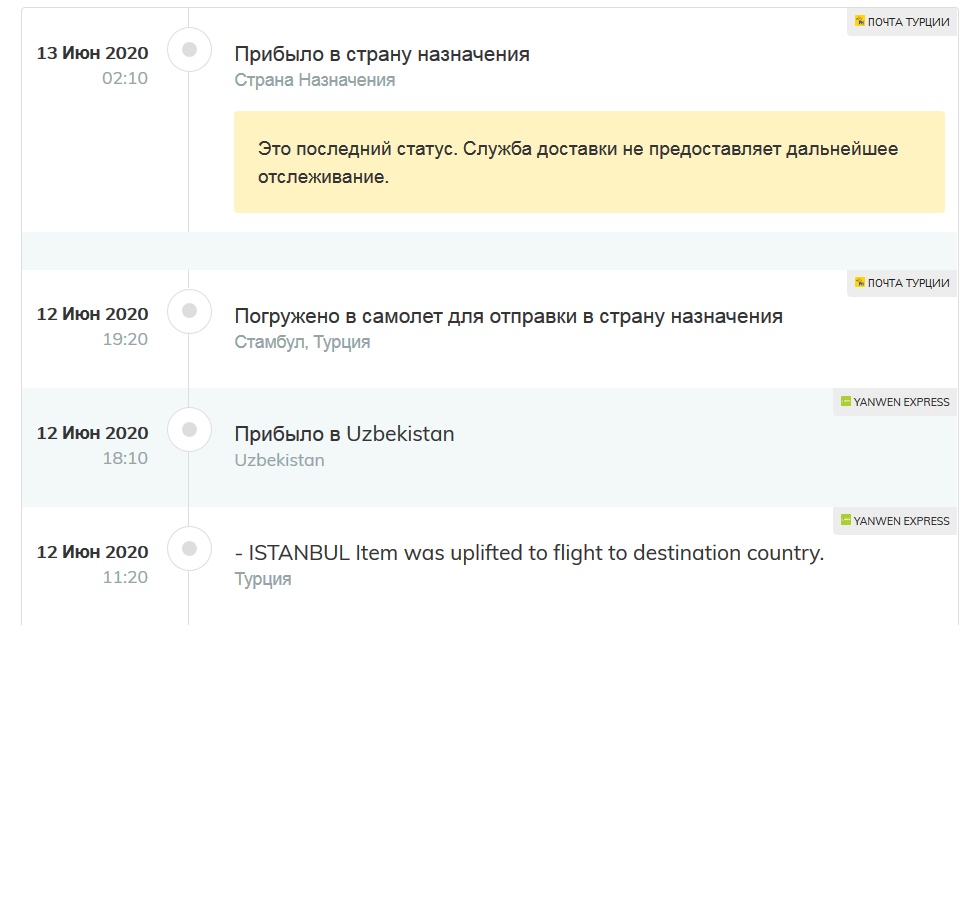
Task: Click the 'Прибыло в страну назначения' status
Action: click(382, 54)
